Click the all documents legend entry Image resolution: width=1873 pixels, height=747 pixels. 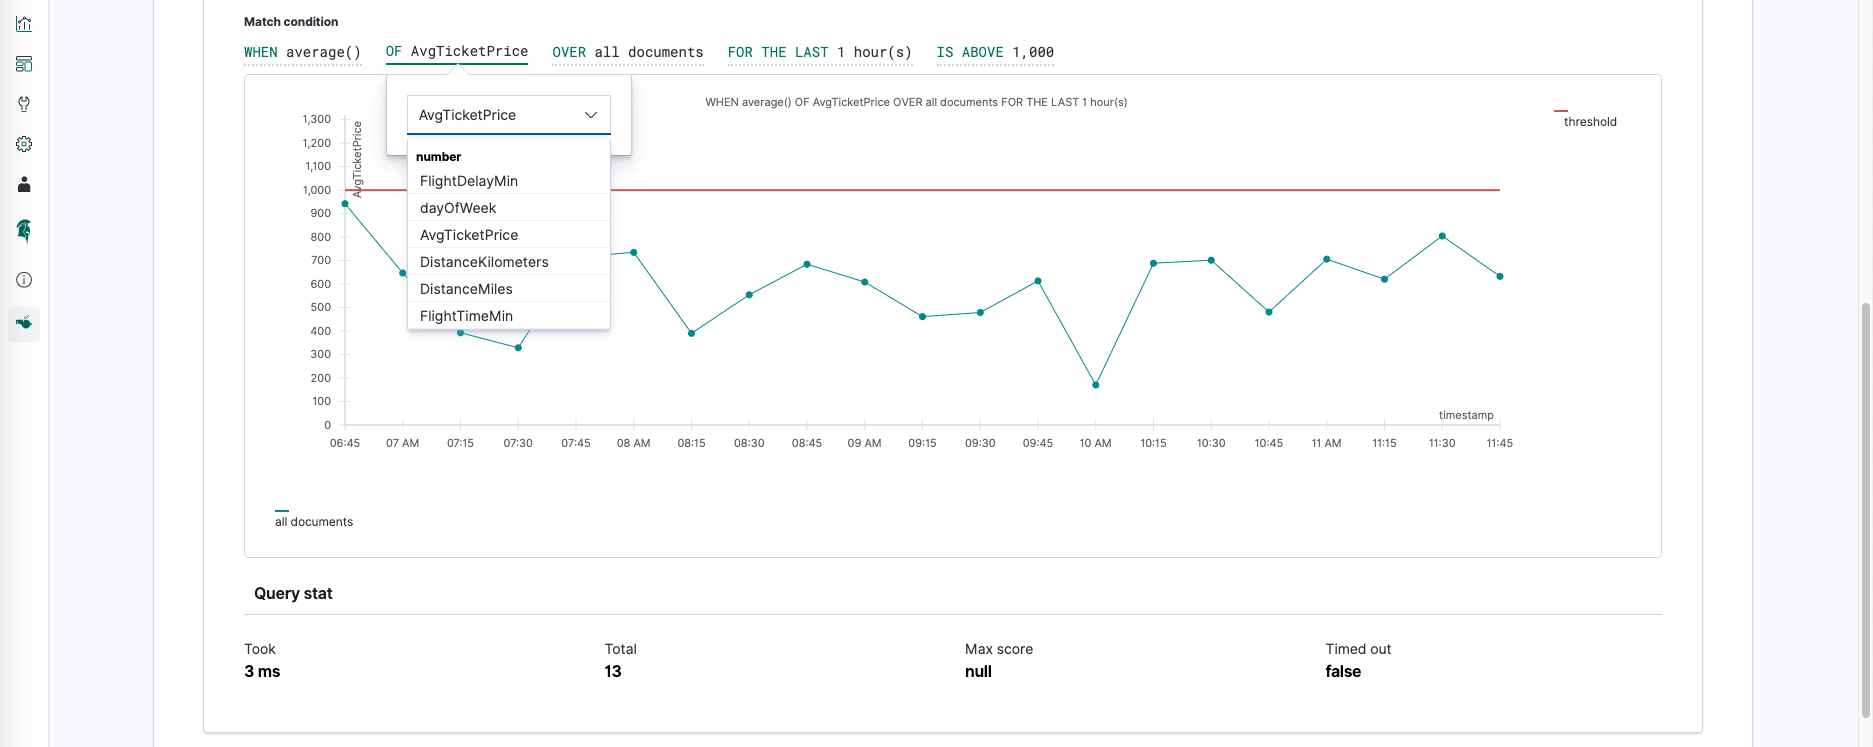pos(314,521)
